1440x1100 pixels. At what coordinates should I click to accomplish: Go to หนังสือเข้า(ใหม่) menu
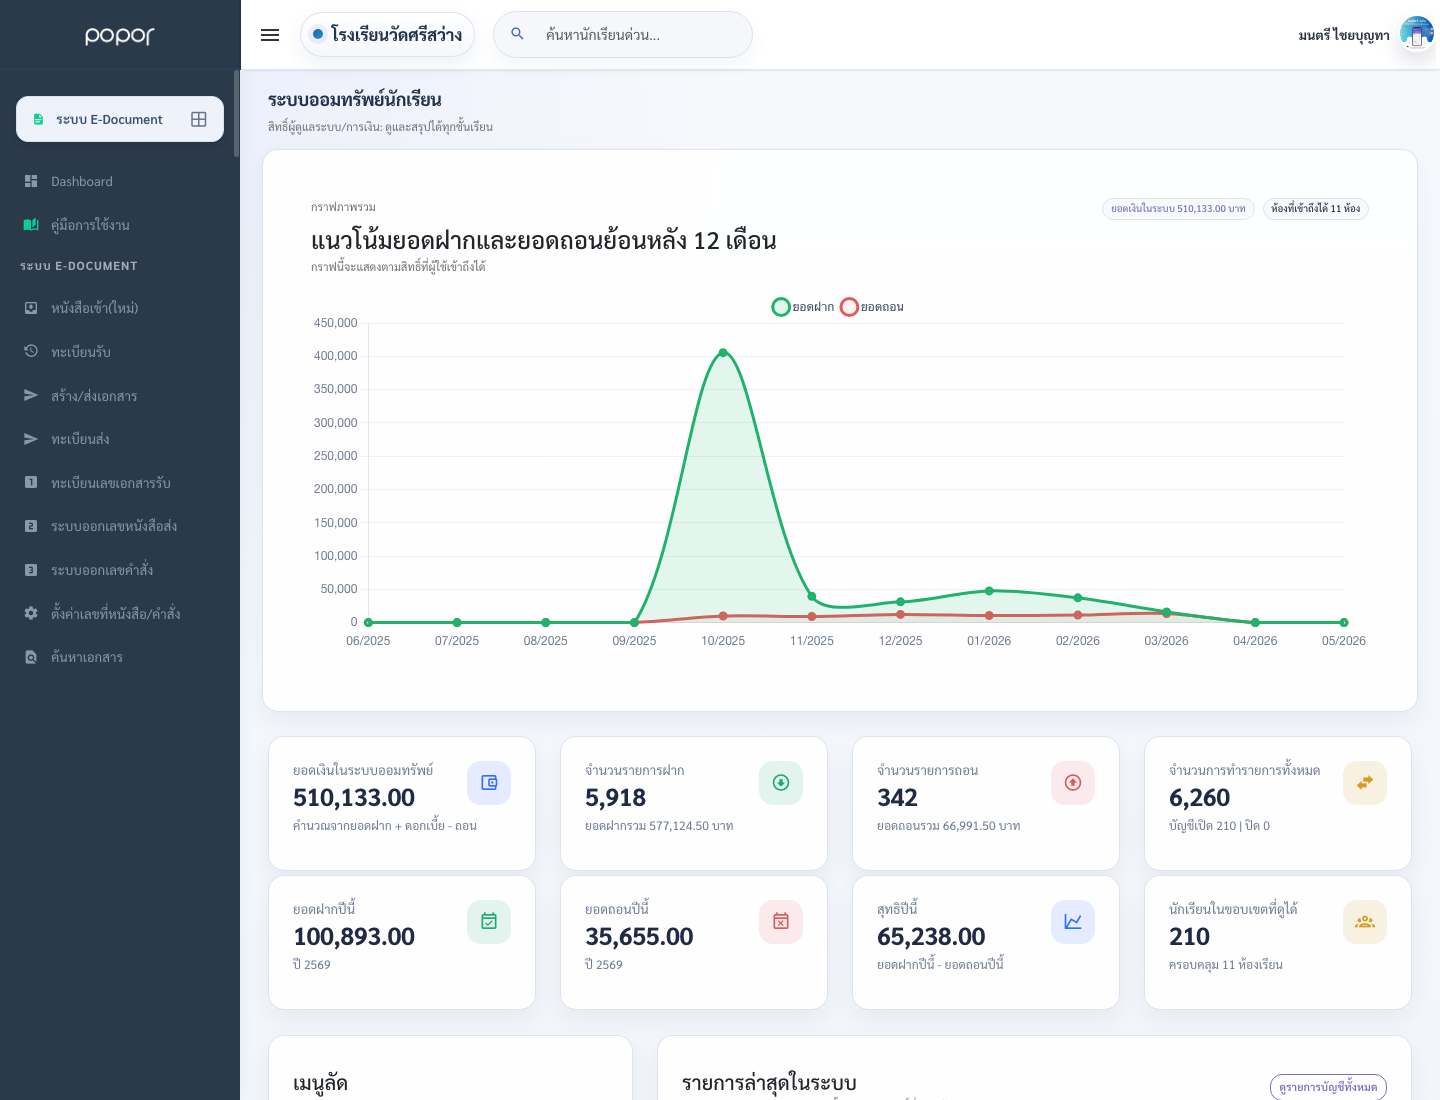tap(120, 308)
